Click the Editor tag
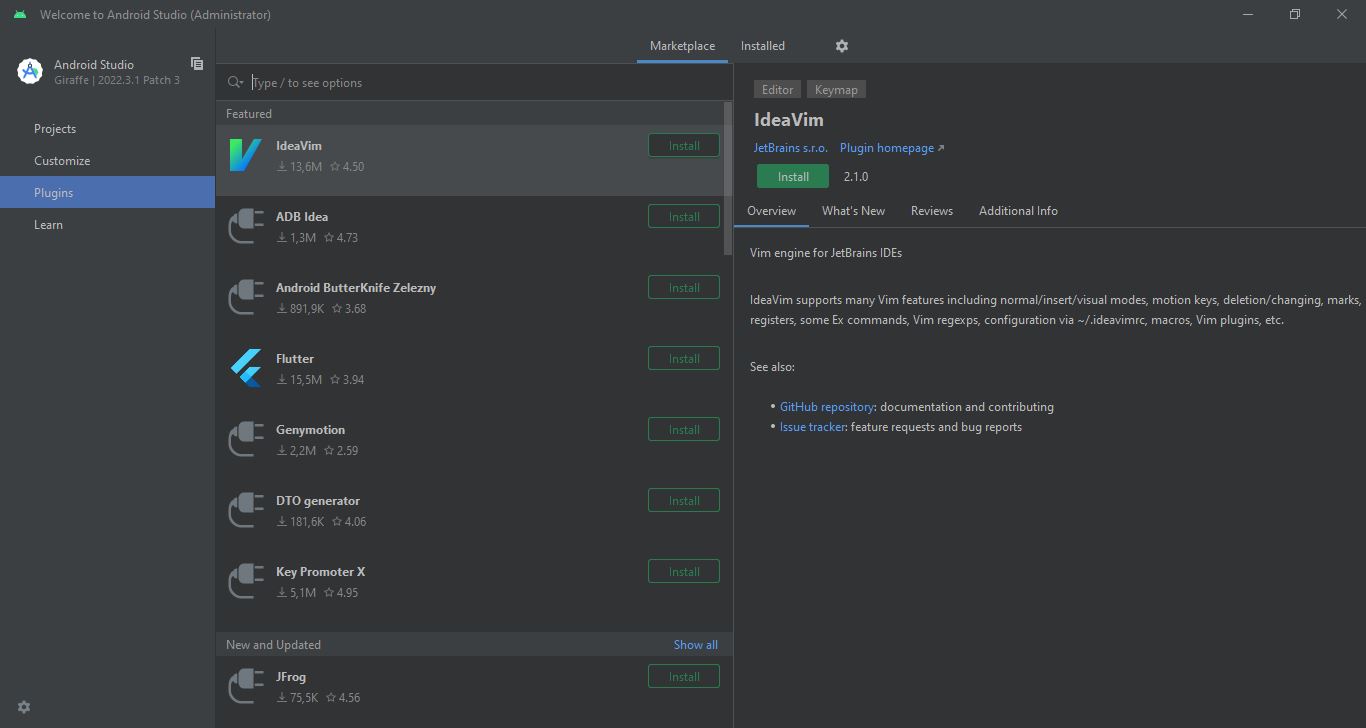Image resolution: width=1366 pixels, height=728 pixels. tap(777, 90)
